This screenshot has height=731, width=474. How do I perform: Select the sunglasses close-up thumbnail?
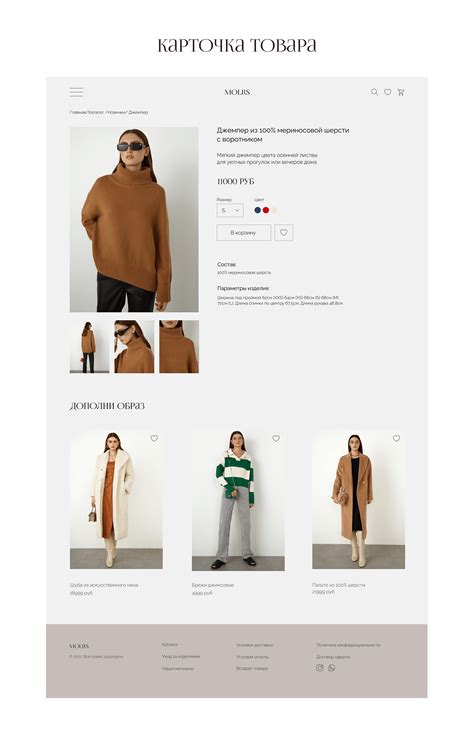[134, 346]
